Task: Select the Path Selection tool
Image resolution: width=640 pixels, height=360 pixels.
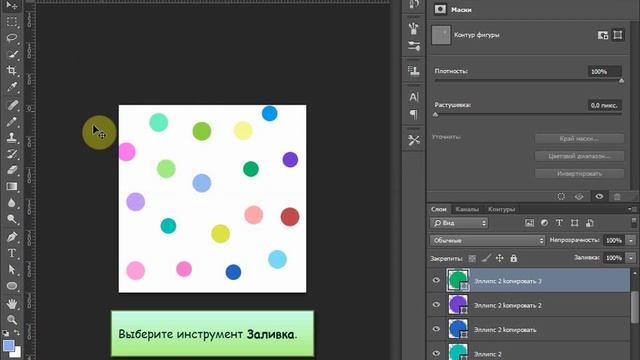Action: pos(12,269)
